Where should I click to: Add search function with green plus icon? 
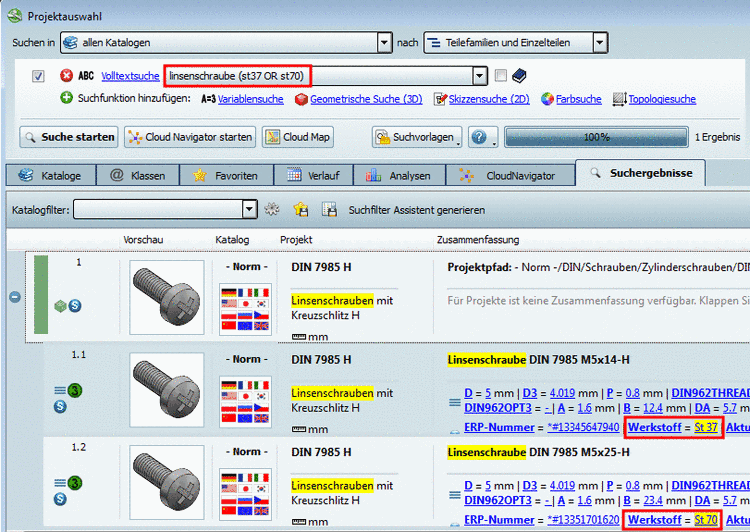point(66,98)
